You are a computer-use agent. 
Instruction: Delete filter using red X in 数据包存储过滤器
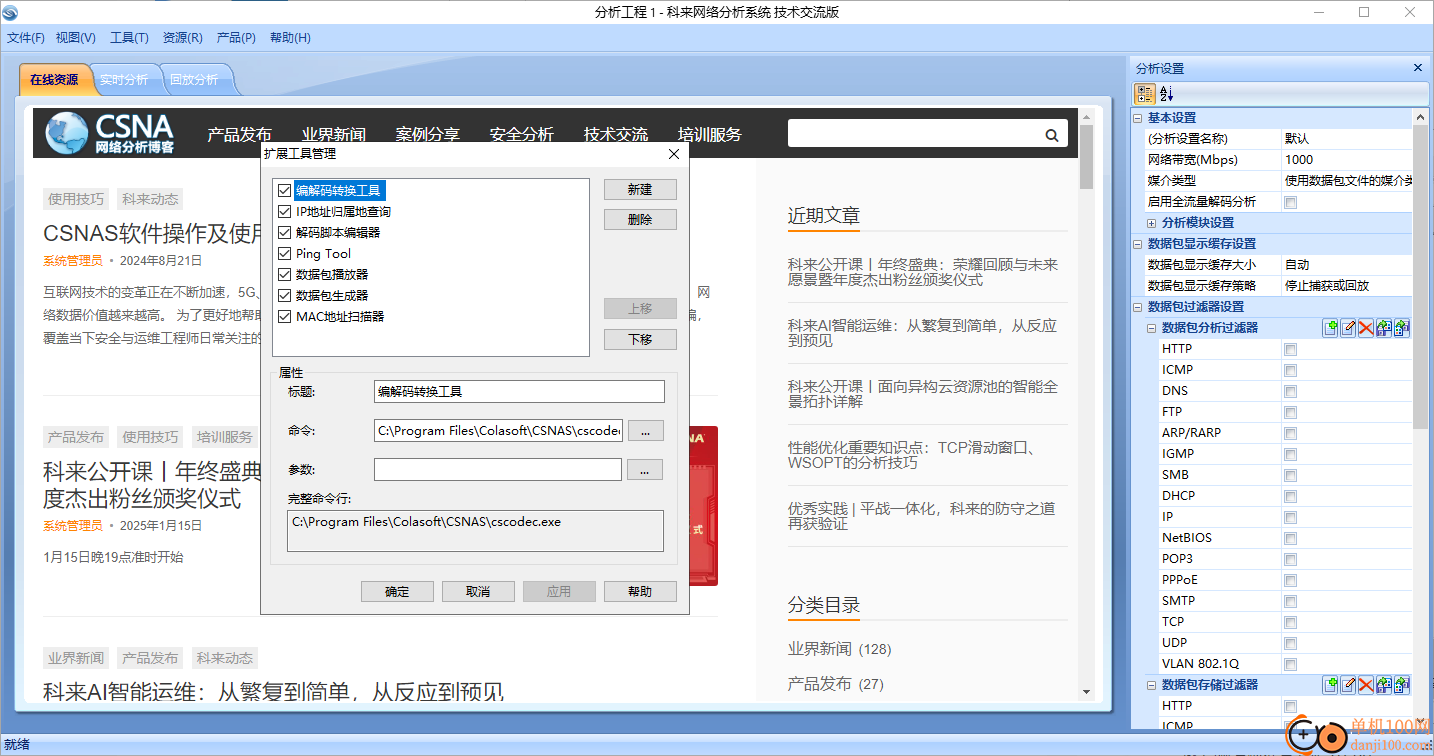click(1366, 685)
